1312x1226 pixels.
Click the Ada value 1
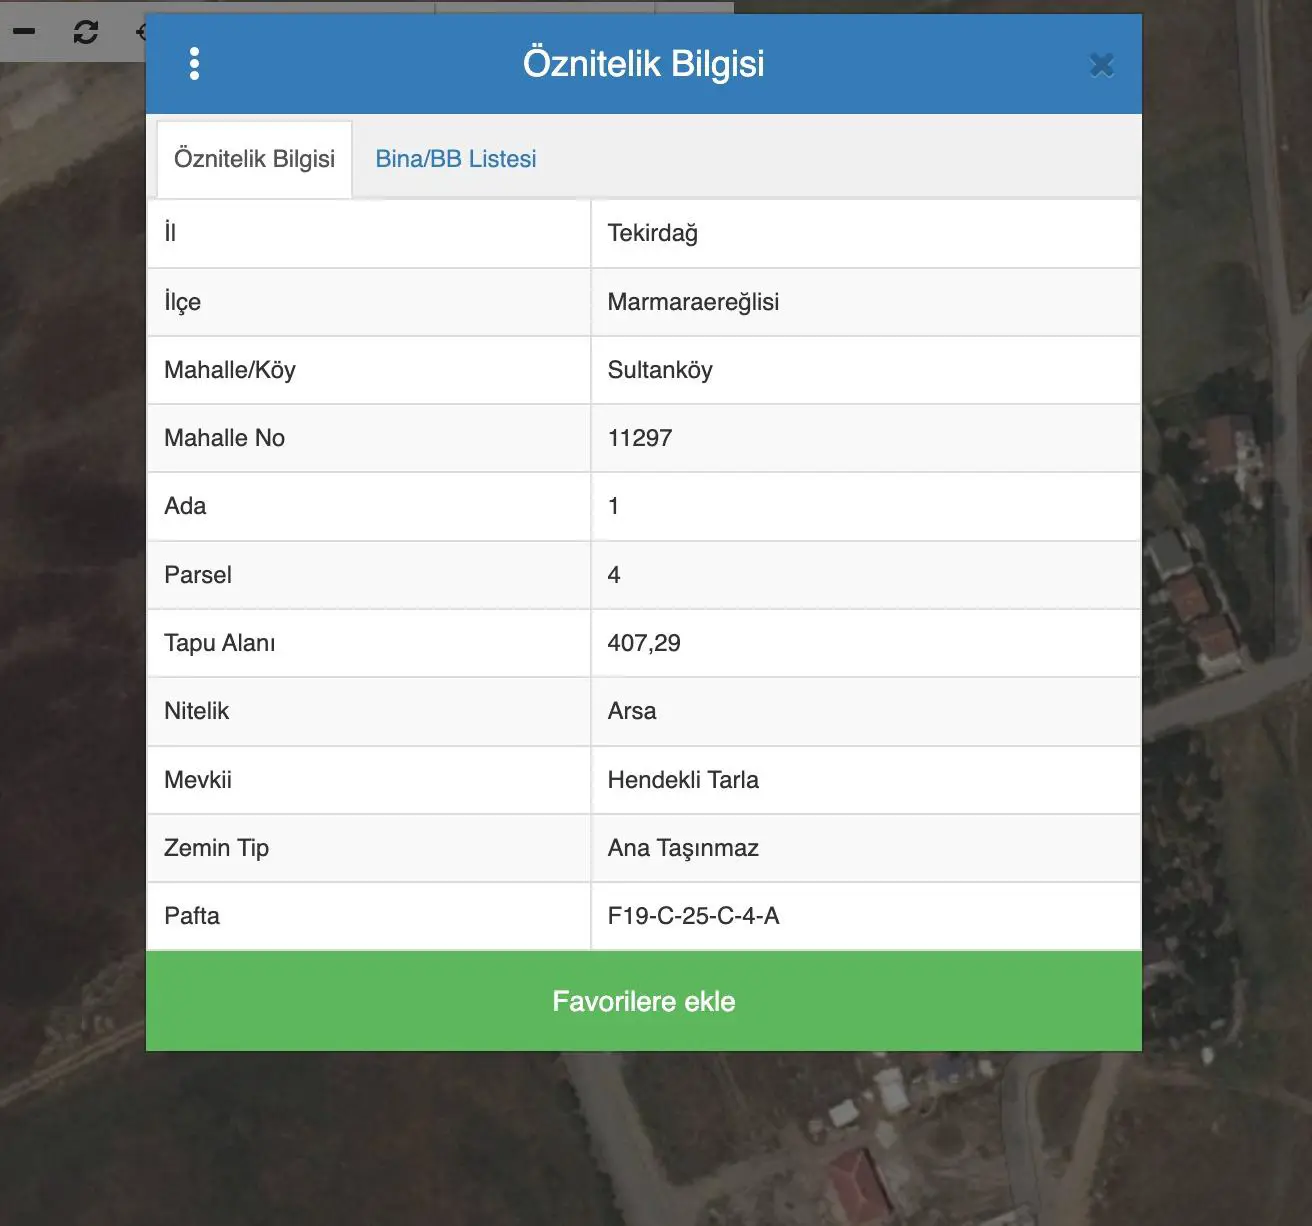click(613, 506)
